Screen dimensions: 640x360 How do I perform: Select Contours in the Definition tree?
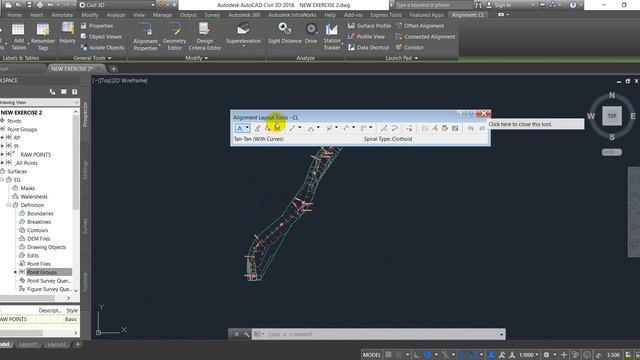pyautogui.click(x=37, y=230)
